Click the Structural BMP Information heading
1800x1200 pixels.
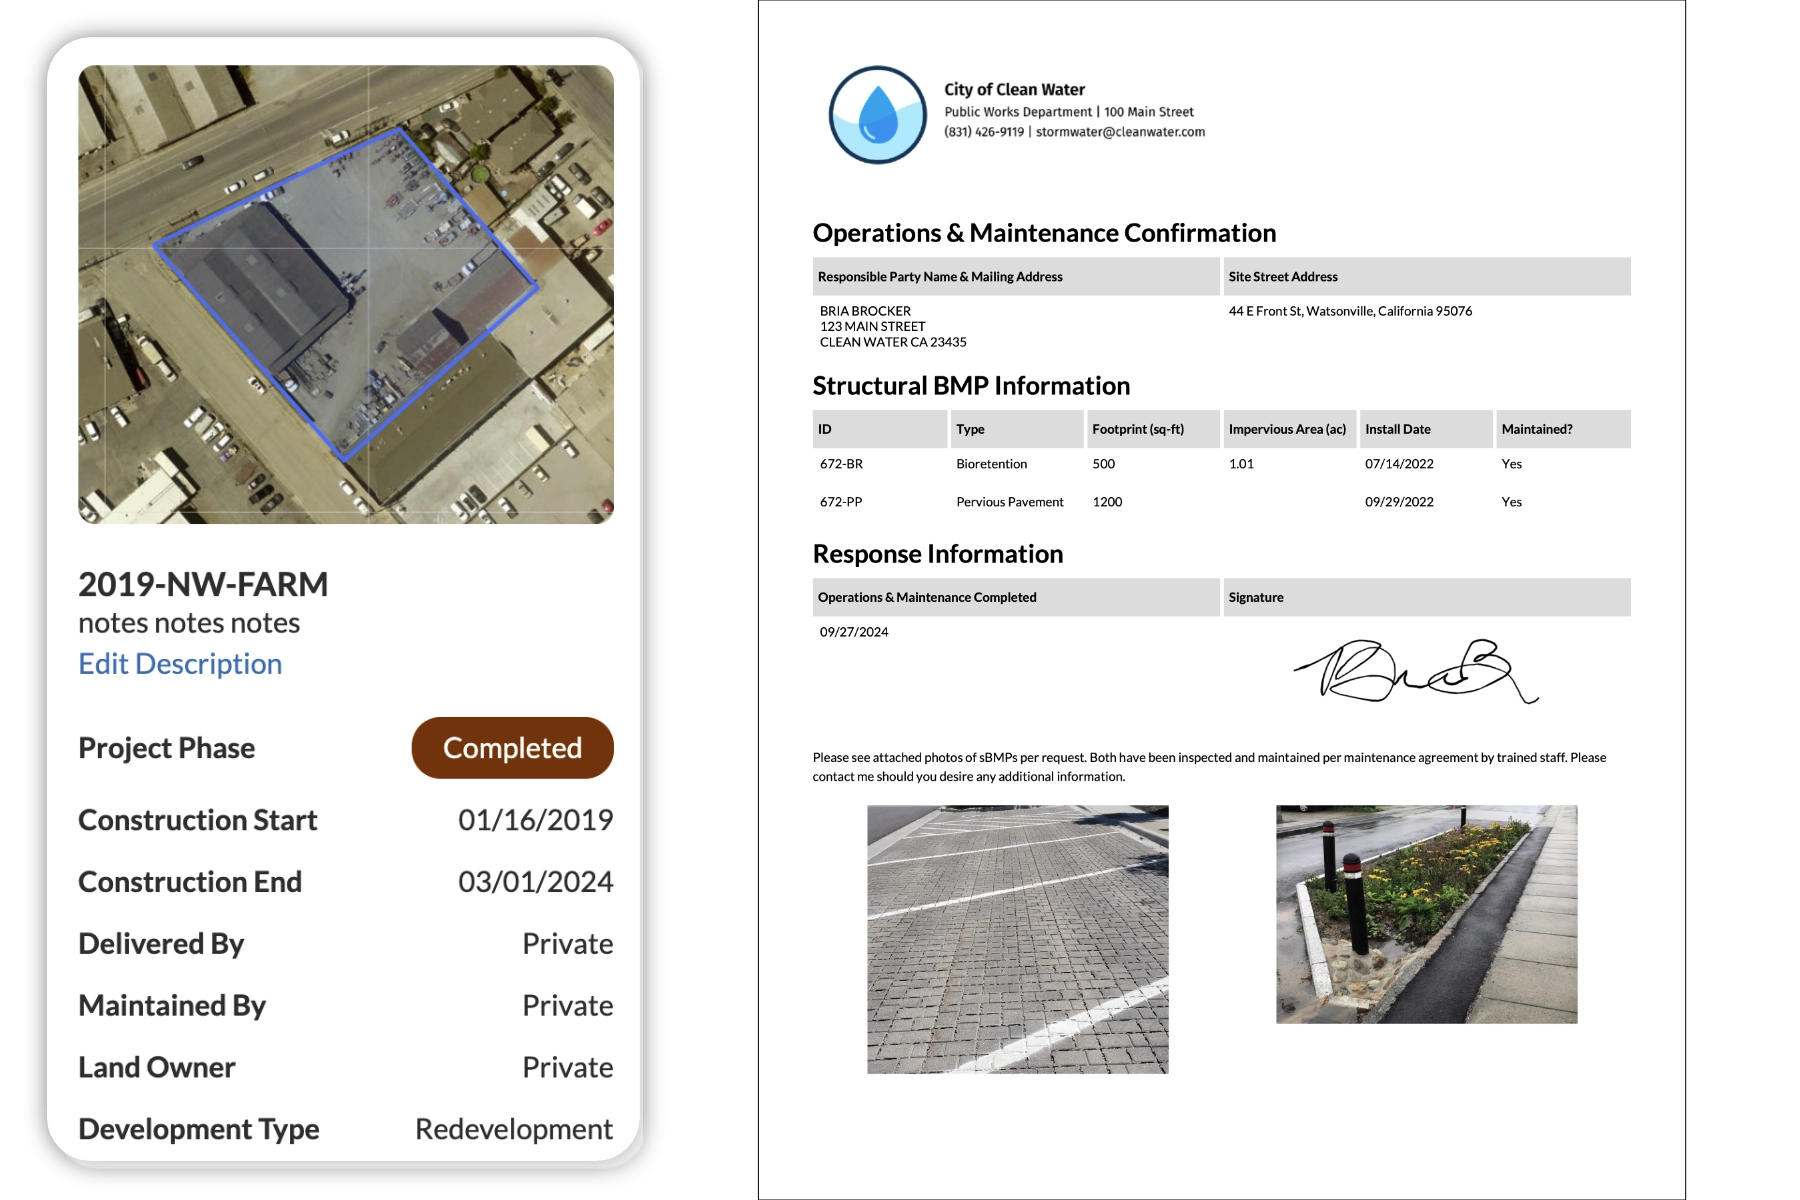(971, 386)
